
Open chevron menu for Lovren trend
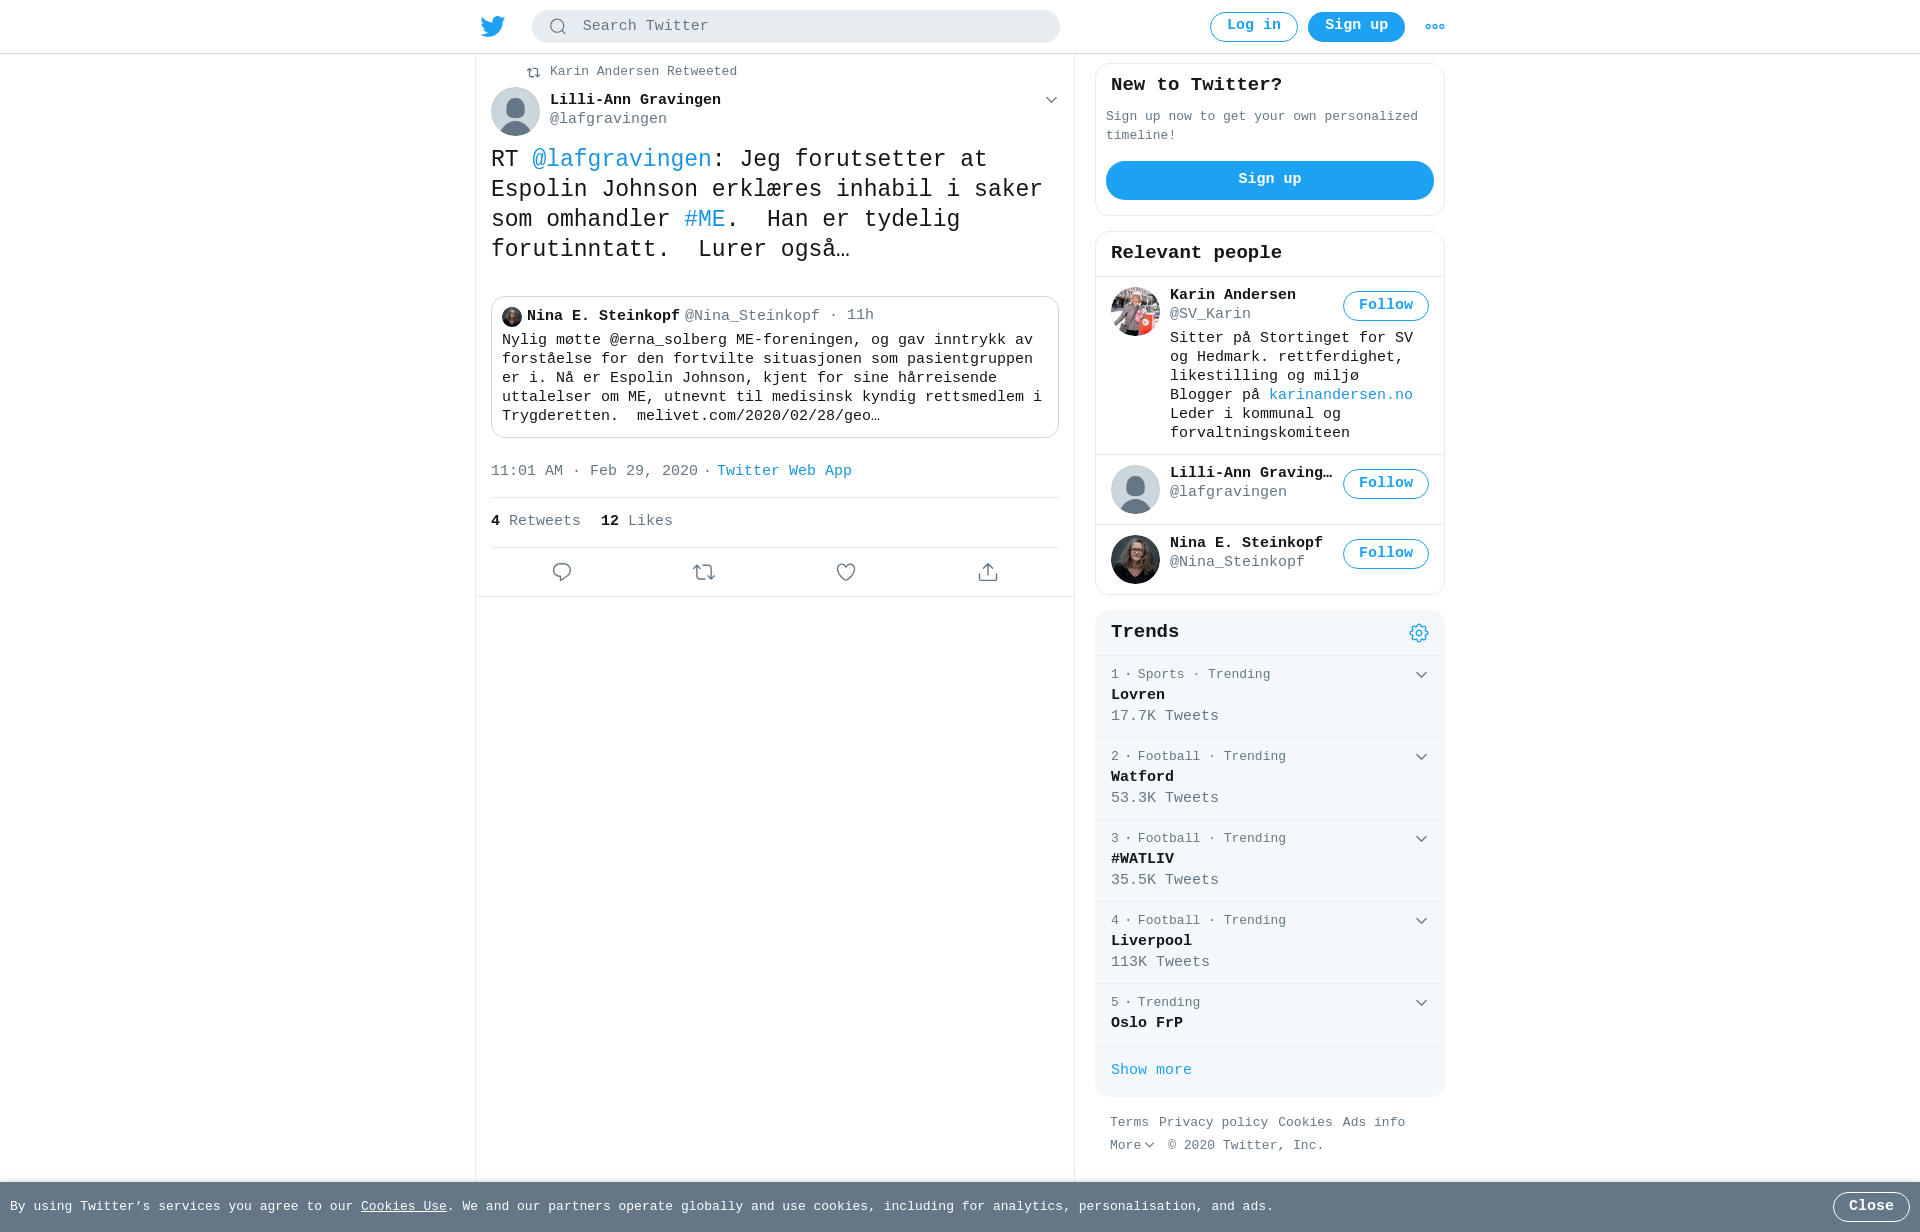point(1421,675)
